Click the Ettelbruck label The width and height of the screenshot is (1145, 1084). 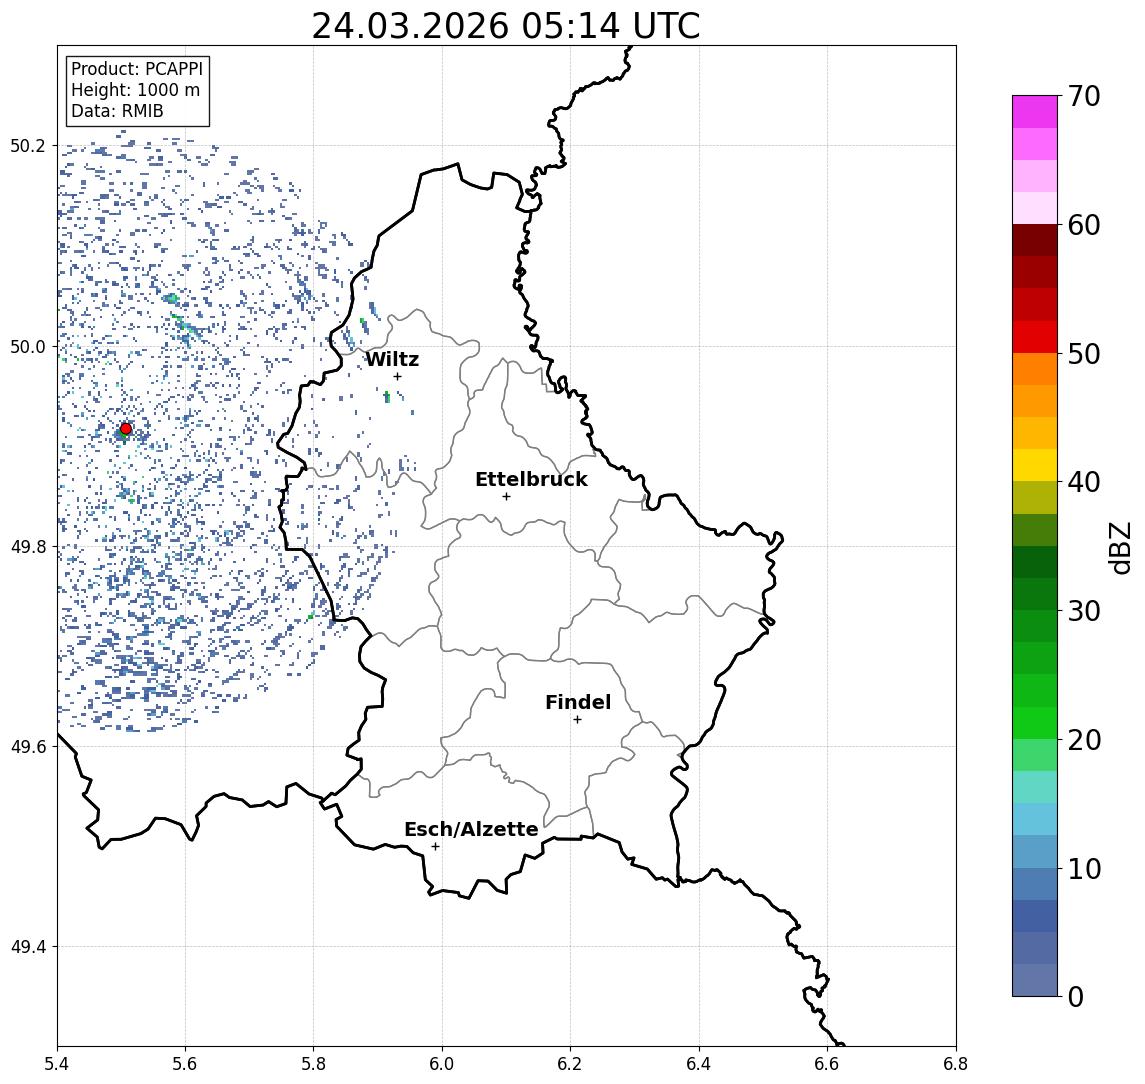coord(531,479)
